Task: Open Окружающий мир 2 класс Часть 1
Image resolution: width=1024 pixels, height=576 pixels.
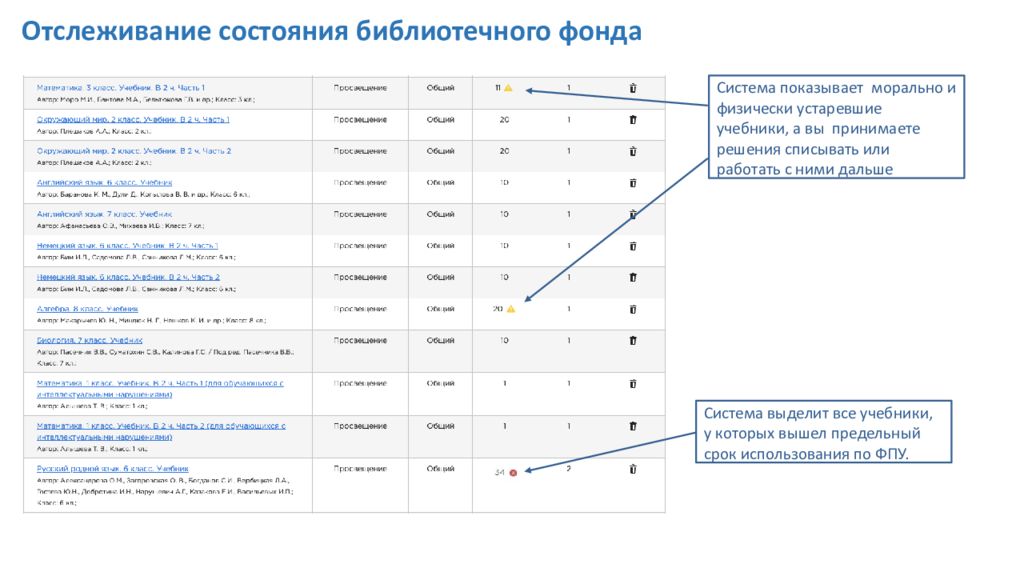Action: (133, 120)
